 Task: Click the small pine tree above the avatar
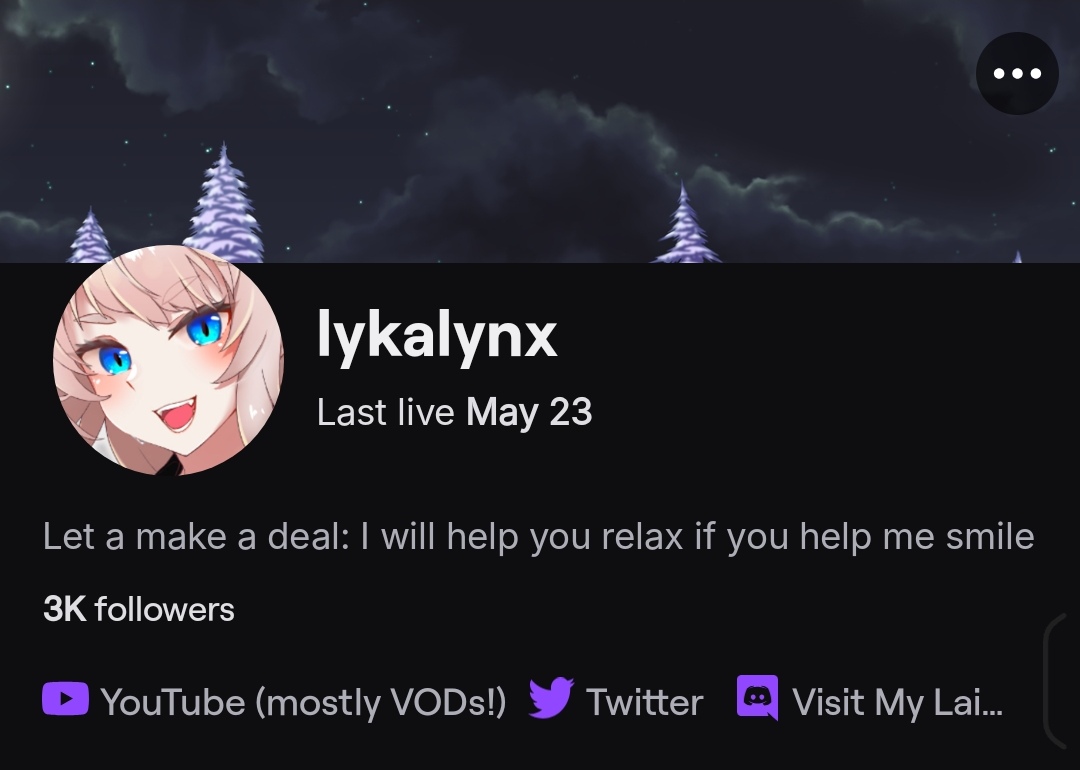[90, 236]
